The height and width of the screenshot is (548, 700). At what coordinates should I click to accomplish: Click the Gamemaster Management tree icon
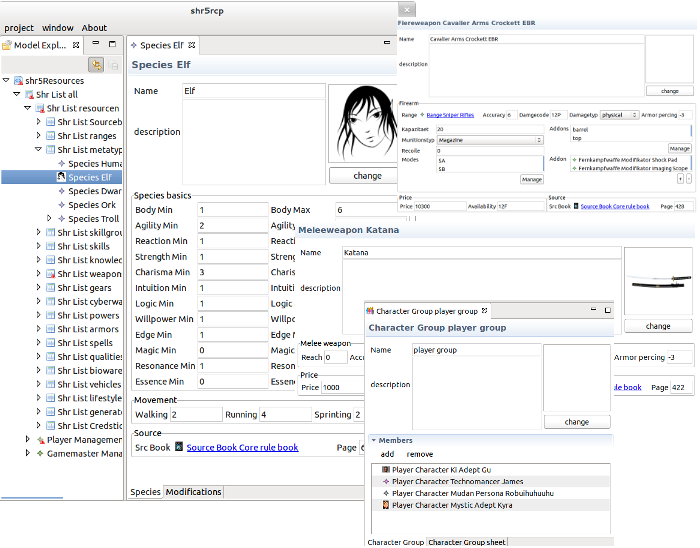(40, 453)
